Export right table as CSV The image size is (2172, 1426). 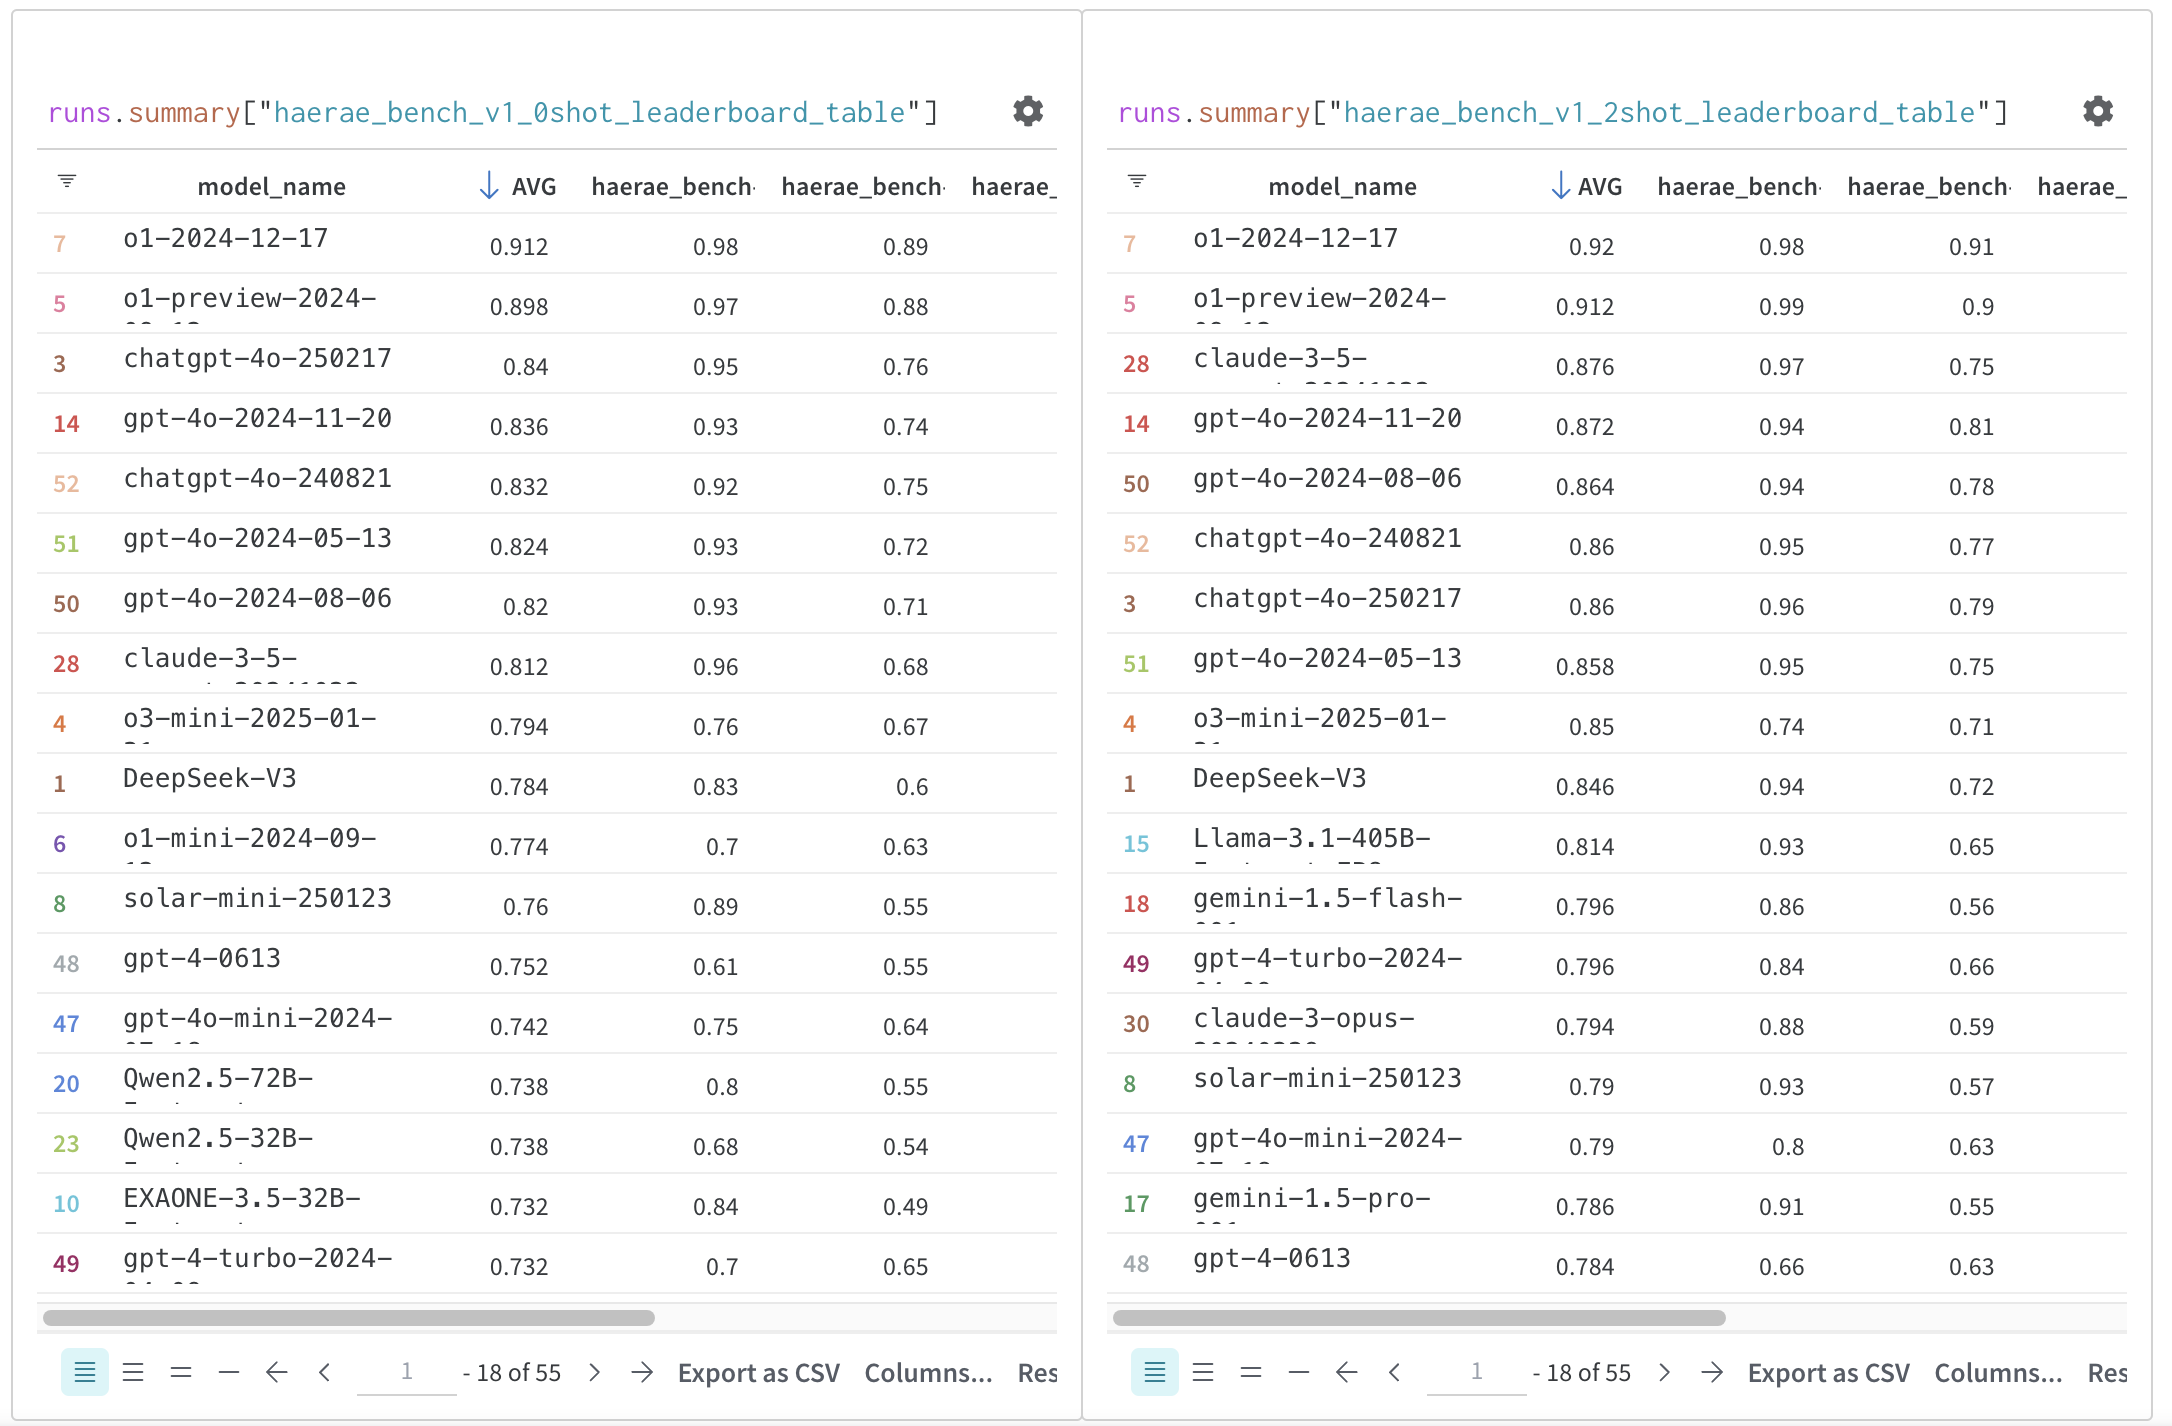1828,1372
